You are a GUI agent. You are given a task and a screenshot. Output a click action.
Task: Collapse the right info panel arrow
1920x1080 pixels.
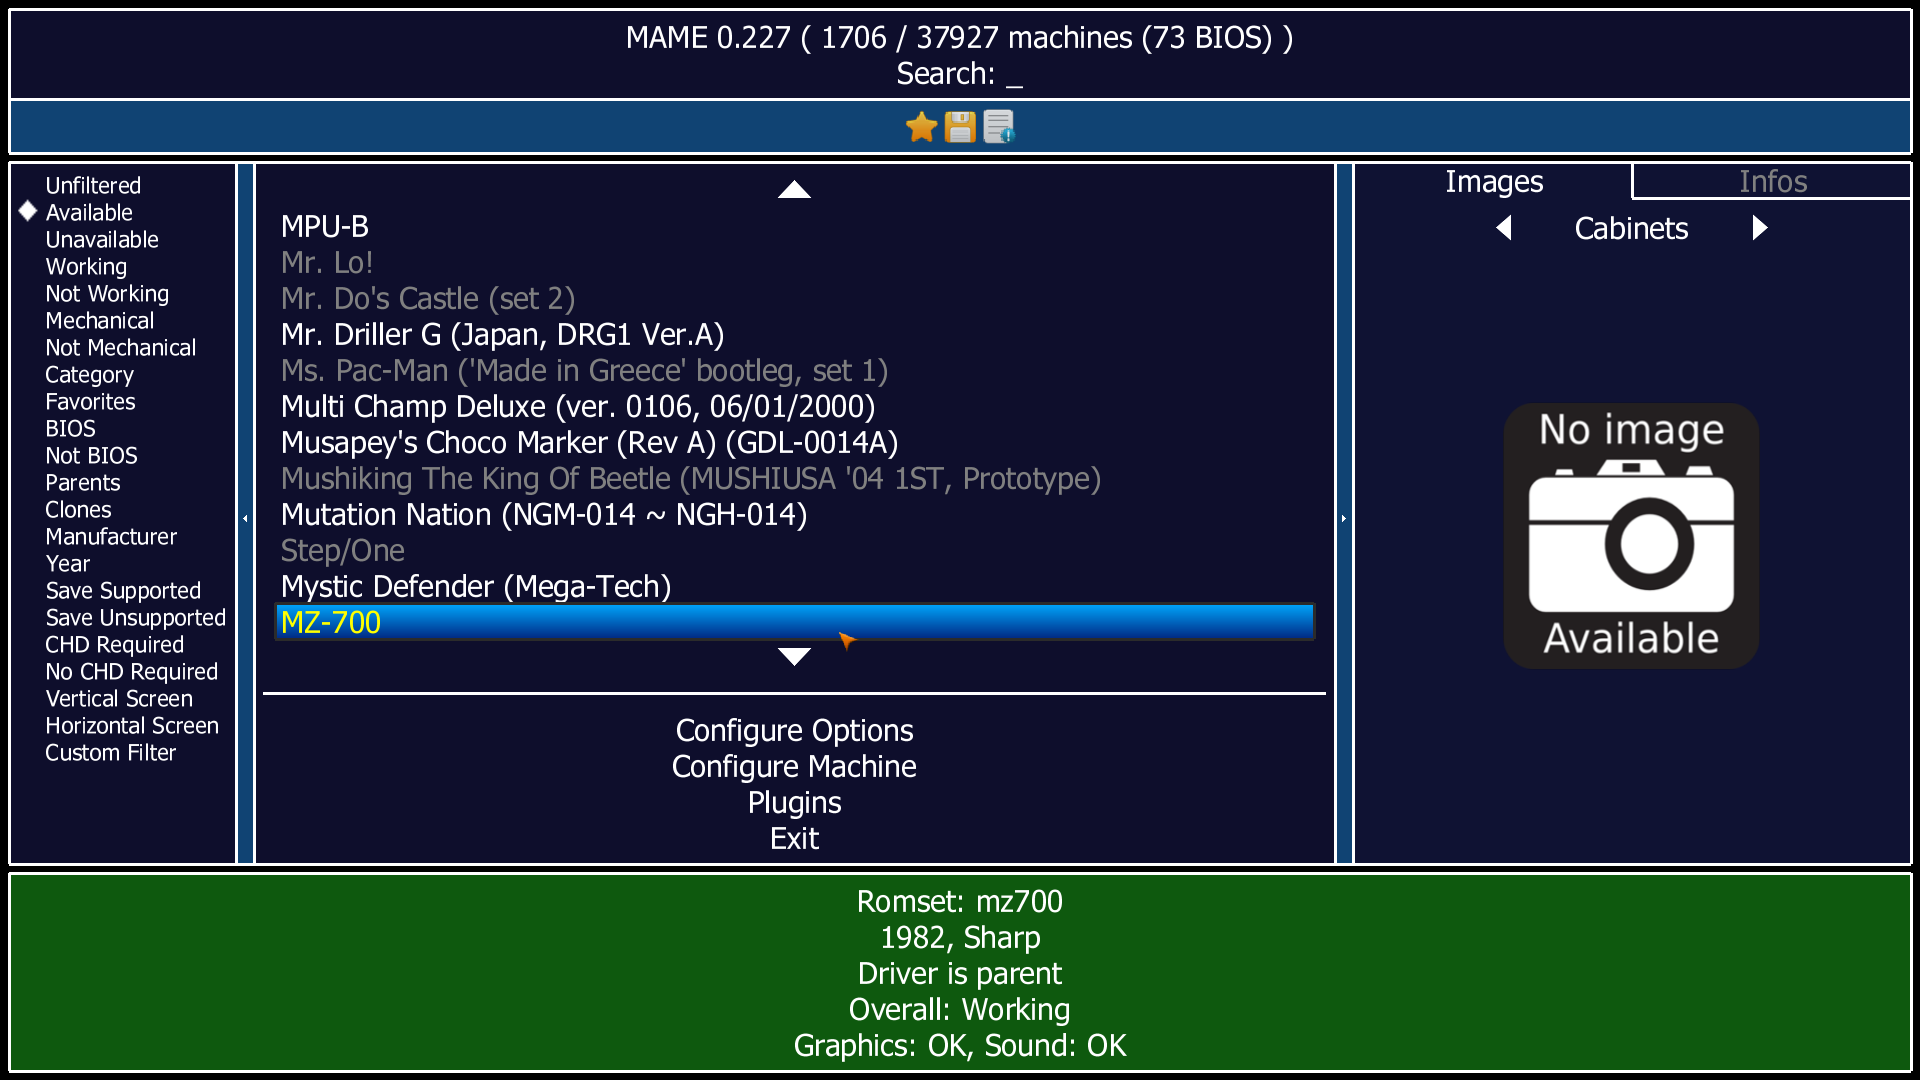point(1343,518)
